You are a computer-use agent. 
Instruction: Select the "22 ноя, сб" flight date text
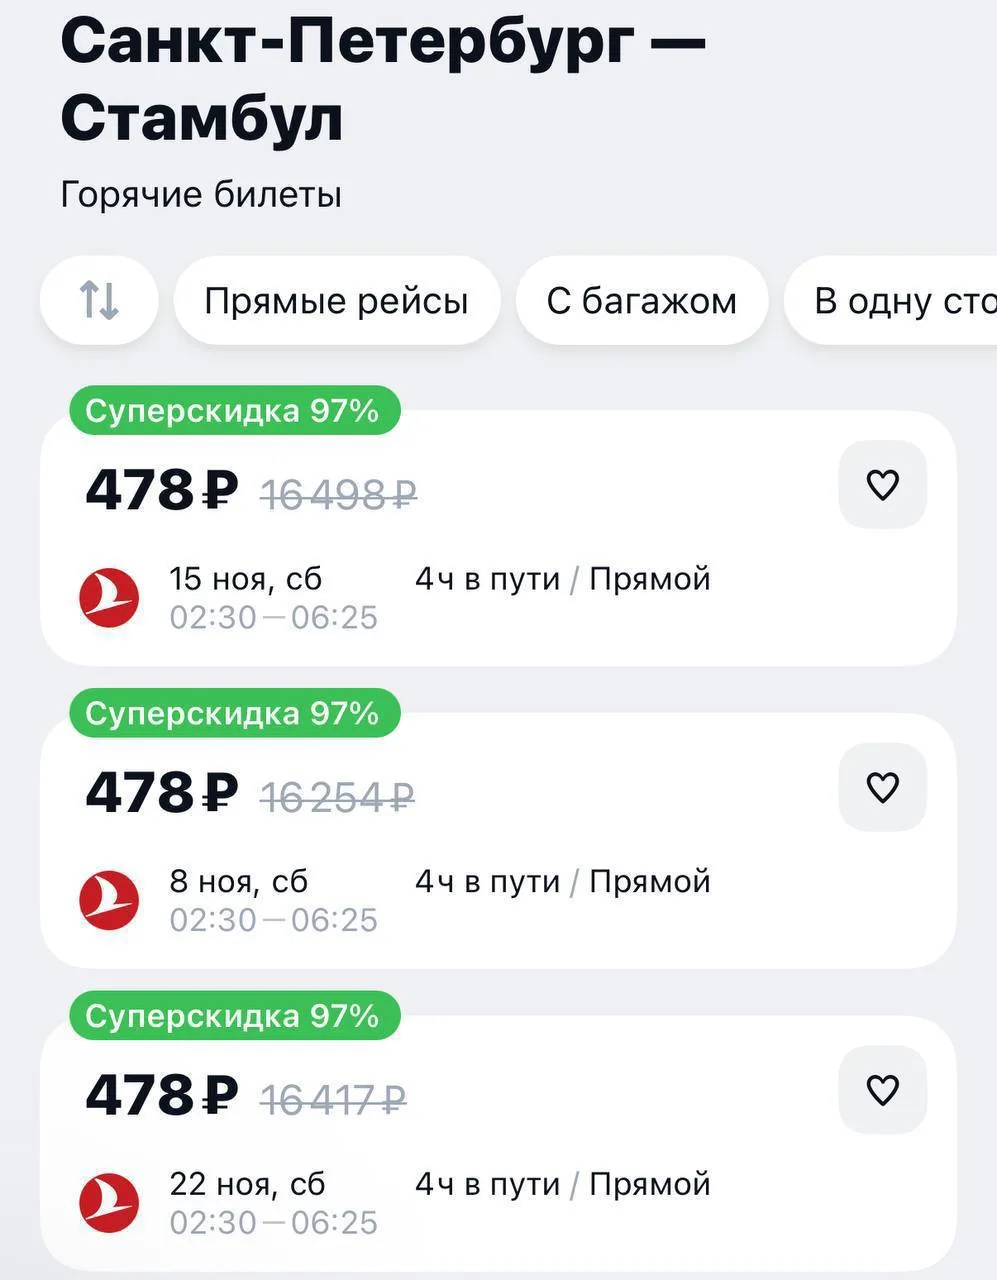[x=247, y=1184]
